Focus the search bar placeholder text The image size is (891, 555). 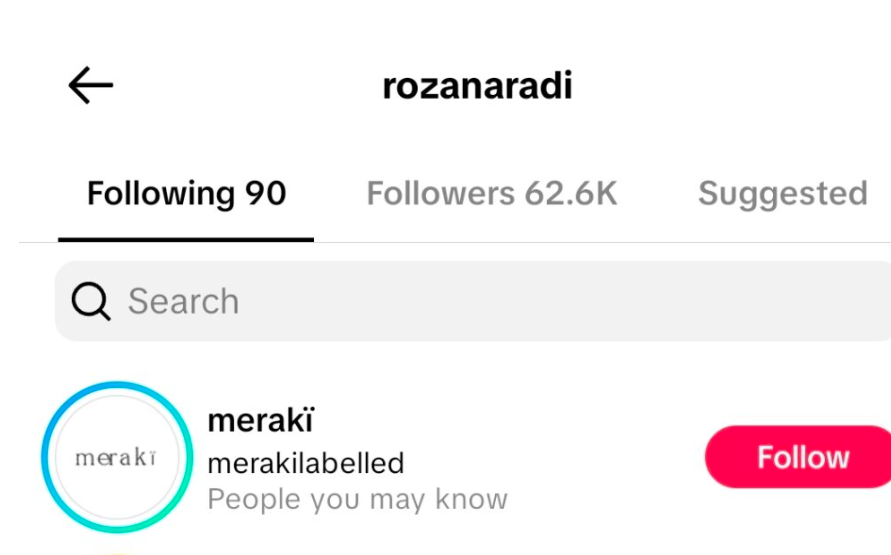tap(183, 301)
